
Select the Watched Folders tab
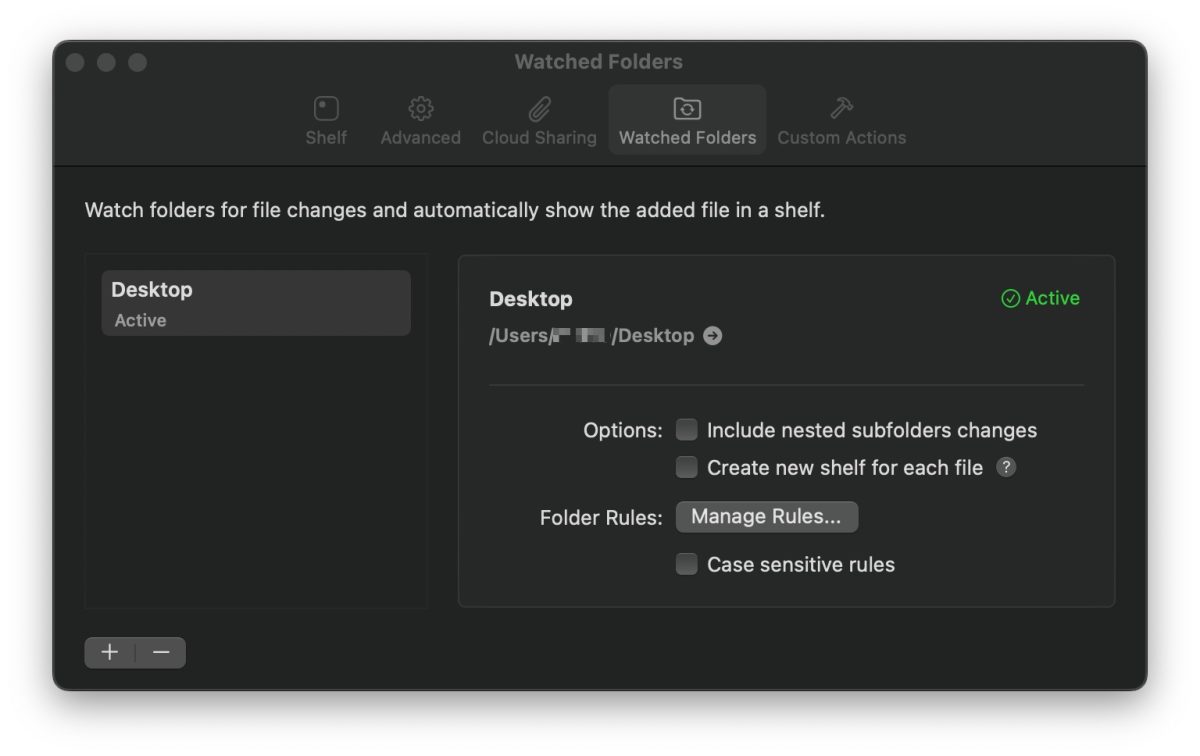687,121
